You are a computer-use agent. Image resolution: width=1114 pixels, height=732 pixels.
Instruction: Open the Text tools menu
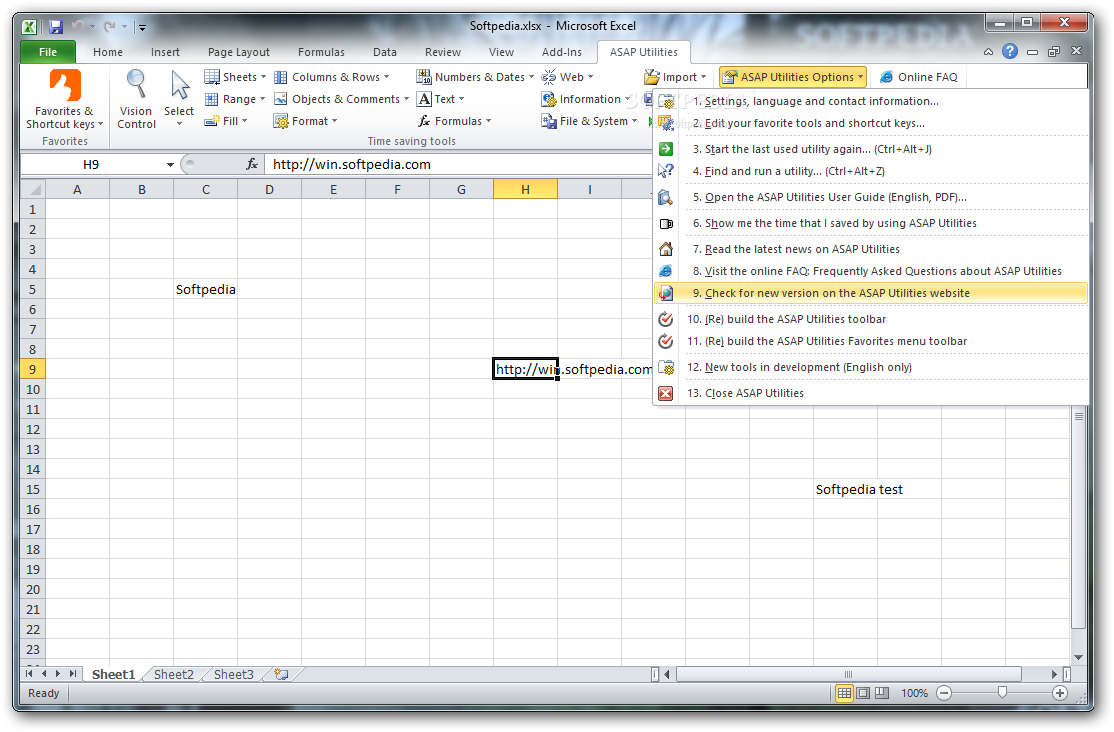(x=440, y=99)
